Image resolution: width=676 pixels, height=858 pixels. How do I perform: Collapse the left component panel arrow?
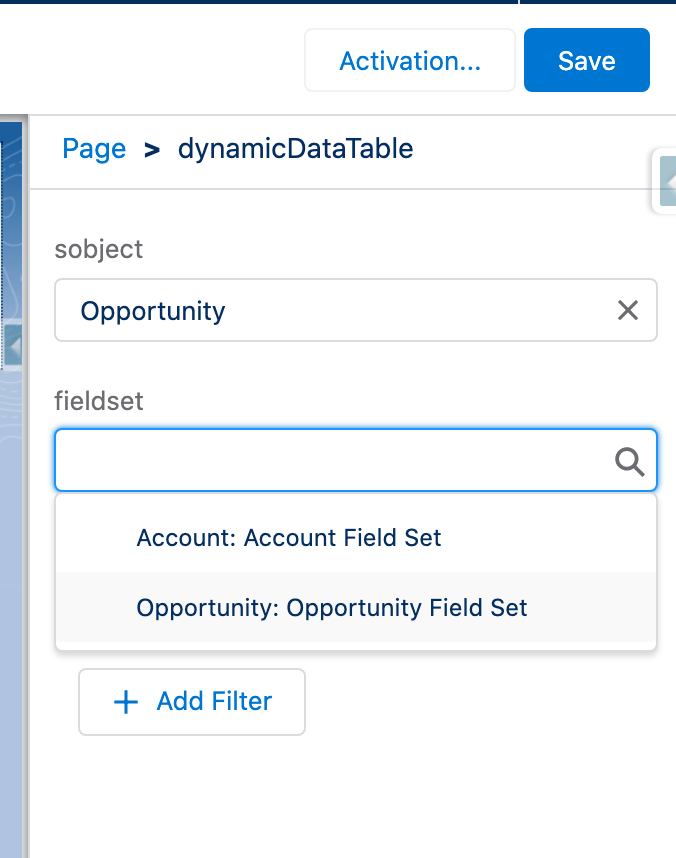pos(14,345)
